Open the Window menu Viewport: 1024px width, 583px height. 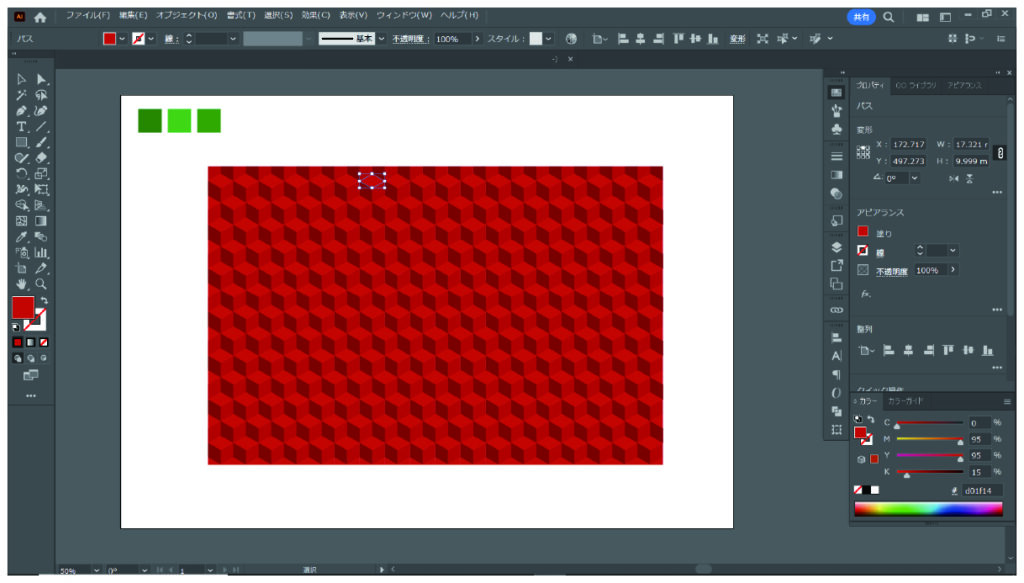tap(404, 15)
